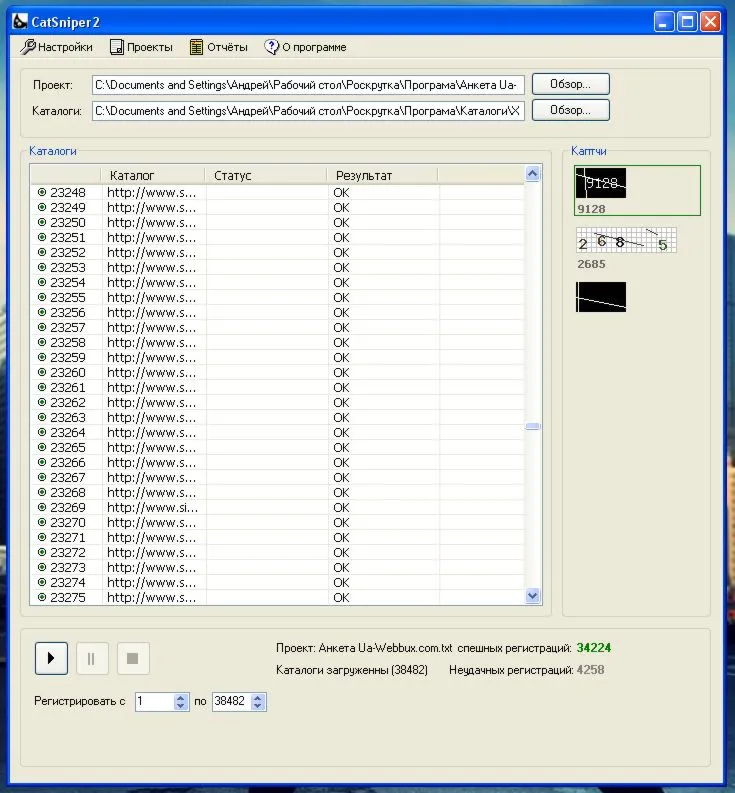Click the О программе help icon
Screen dimensions: 735x793
tap(271, 47)
